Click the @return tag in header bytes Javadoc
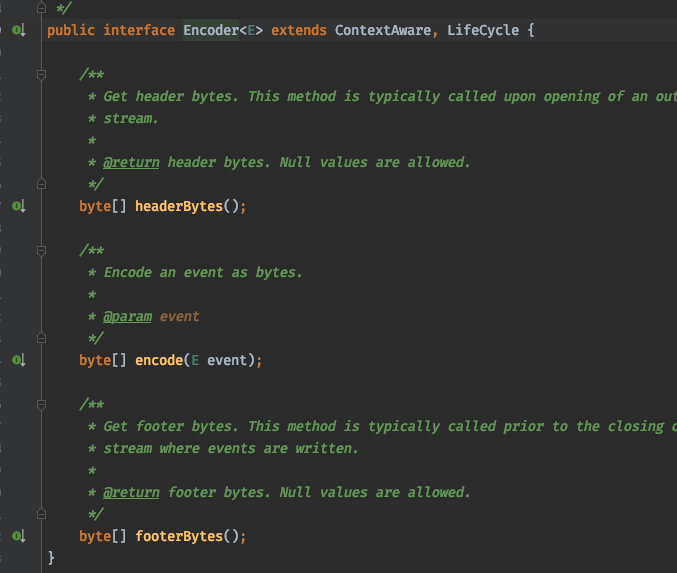The height and width of the screenshot is (573, 677). tap(131, 162)
